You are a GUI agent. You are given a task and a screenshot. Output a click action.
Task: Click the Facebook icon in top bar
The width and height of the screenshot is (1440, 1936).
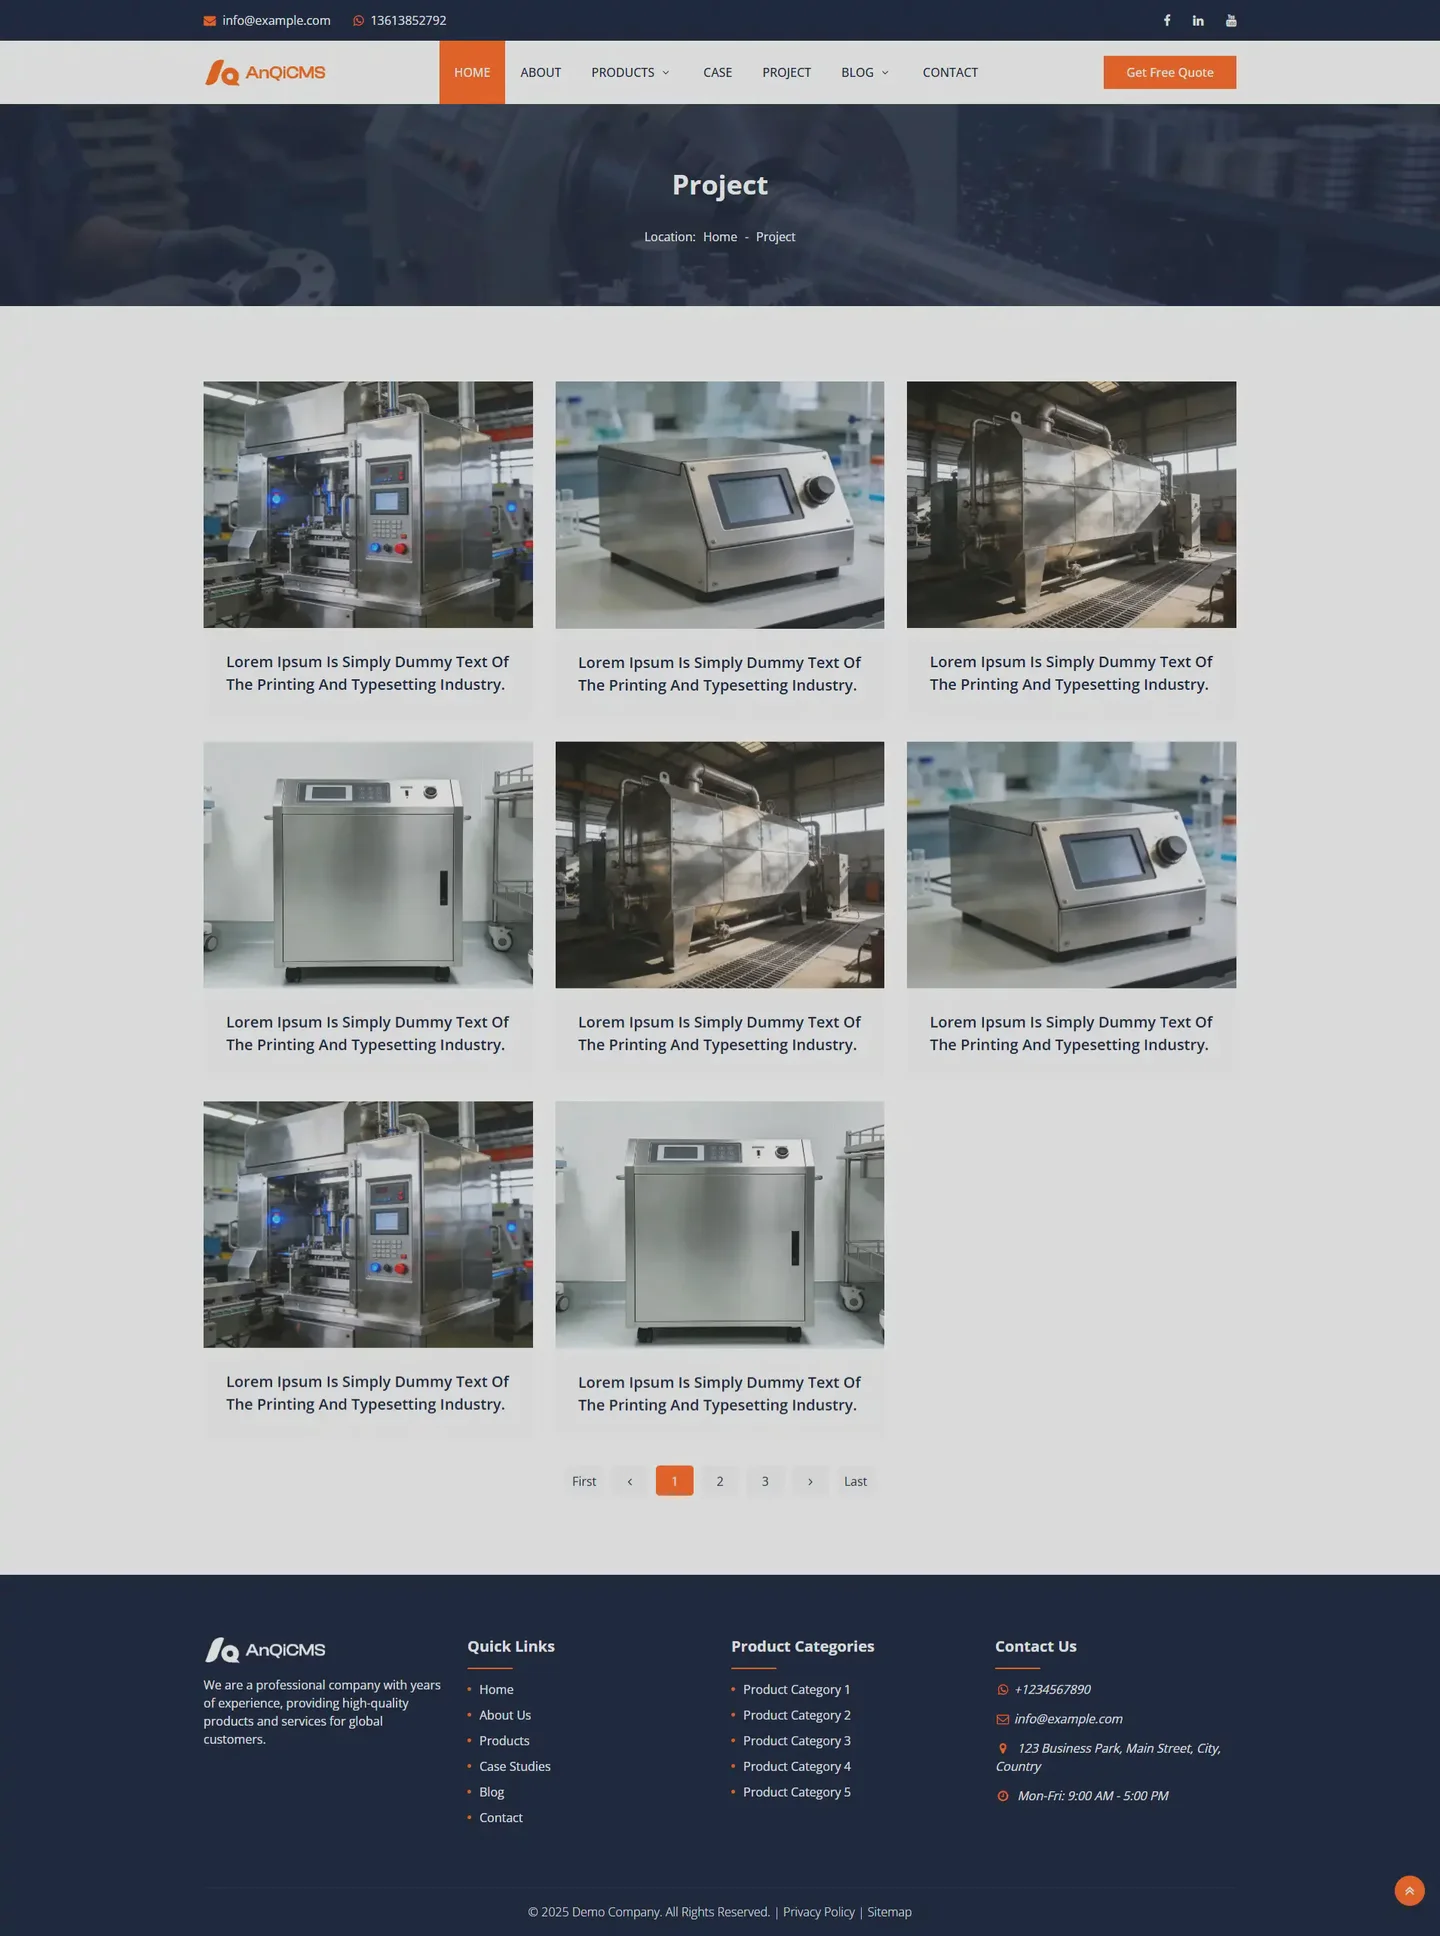[x=1166, y=21]
